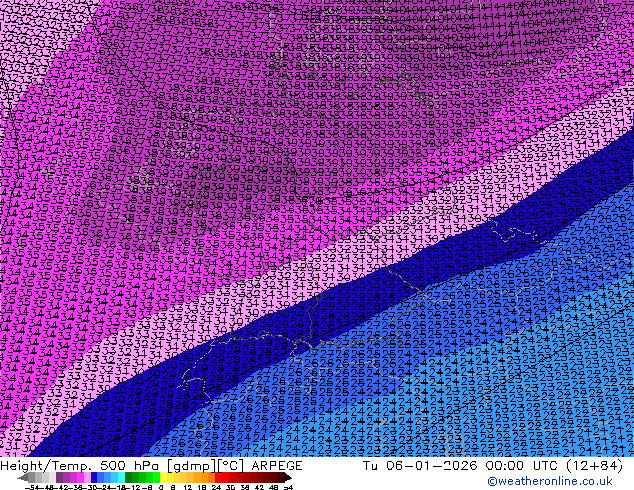This screenshot has width=634, height=490.
Task: Pick the bright magenta swatch in the legend
Action: [80, 477]
